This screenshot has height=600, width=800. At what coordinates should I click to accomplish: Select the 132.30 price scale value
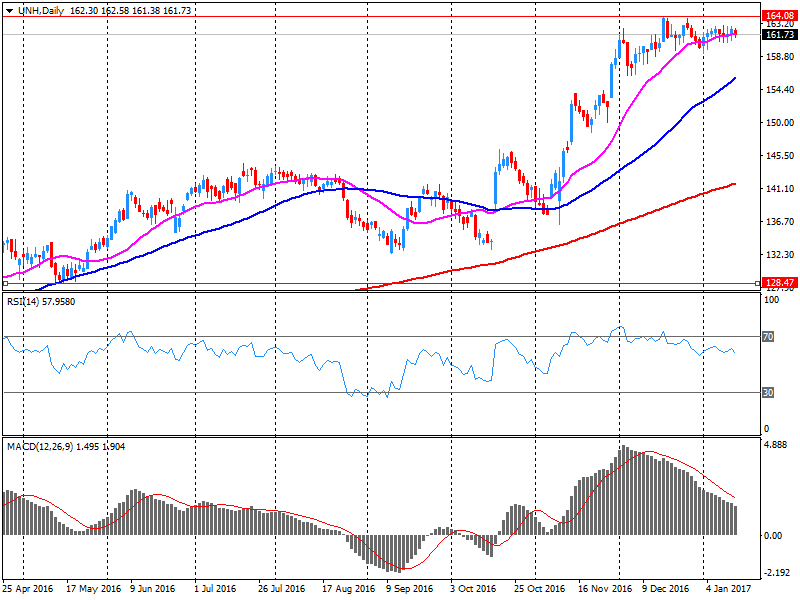pos(780,255)
